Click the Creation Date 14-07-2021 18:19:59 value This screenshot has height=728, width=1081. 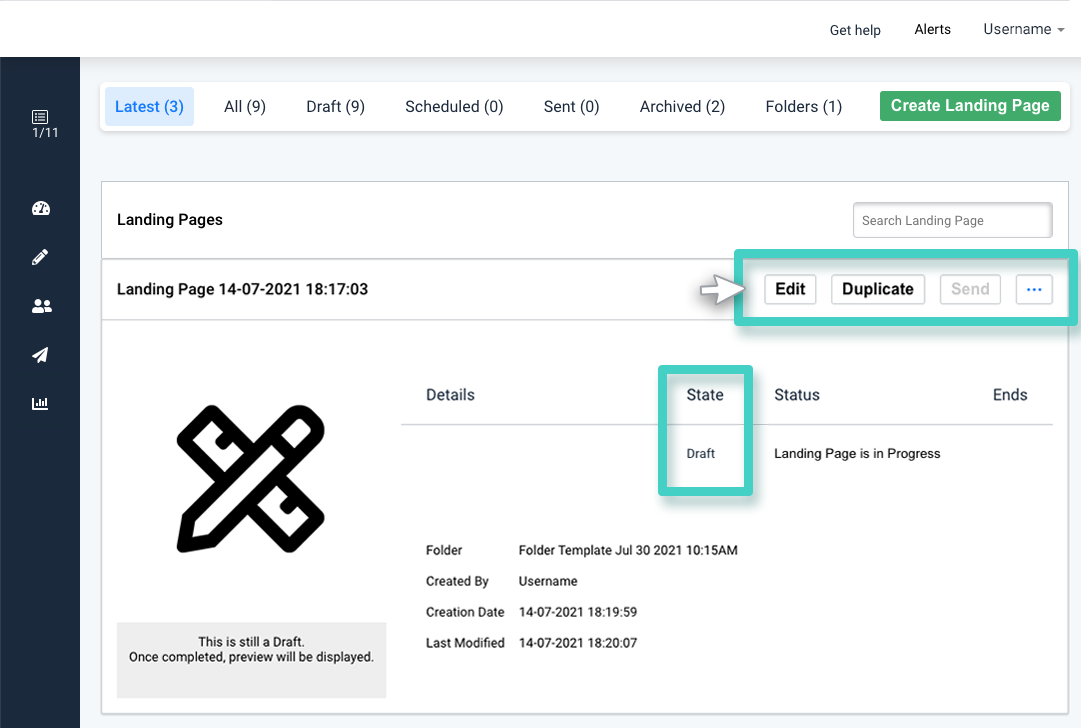click(578, 612)
